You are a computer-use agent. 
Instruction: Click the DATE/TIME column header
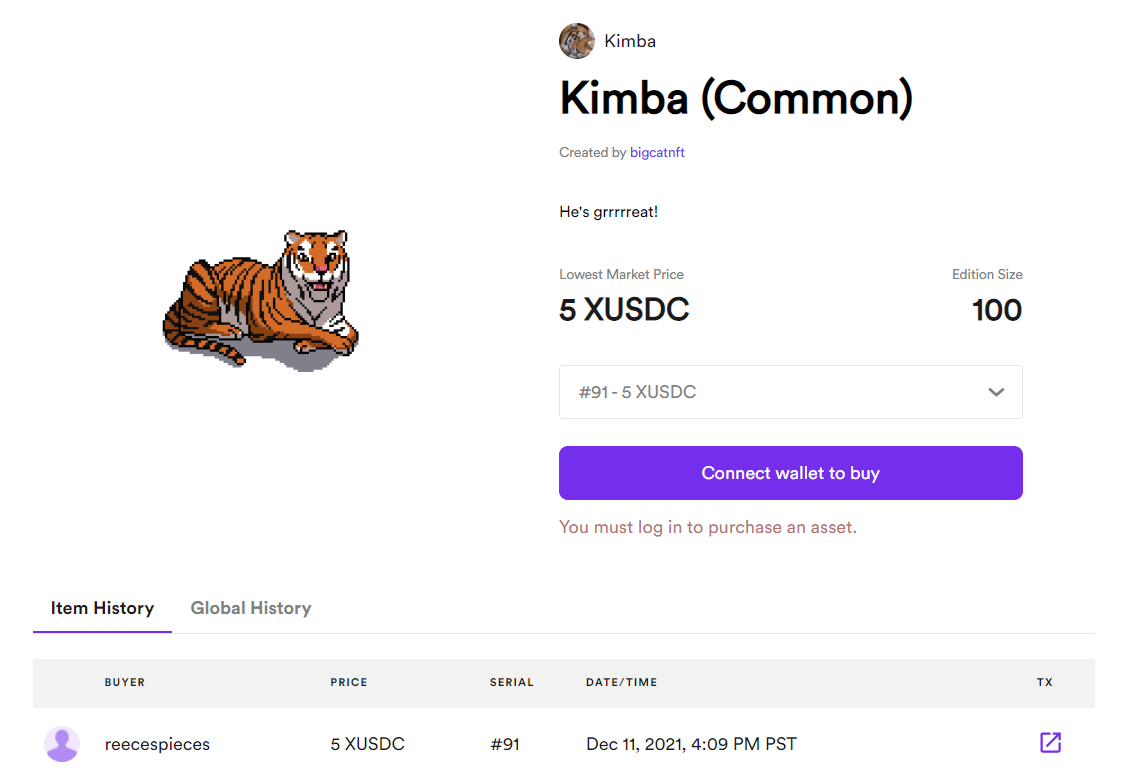tap(622, 682)
